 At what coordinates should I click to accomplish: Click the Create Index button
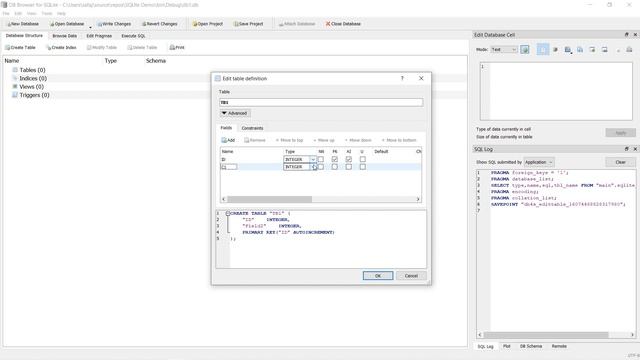(x=61, y=47)
